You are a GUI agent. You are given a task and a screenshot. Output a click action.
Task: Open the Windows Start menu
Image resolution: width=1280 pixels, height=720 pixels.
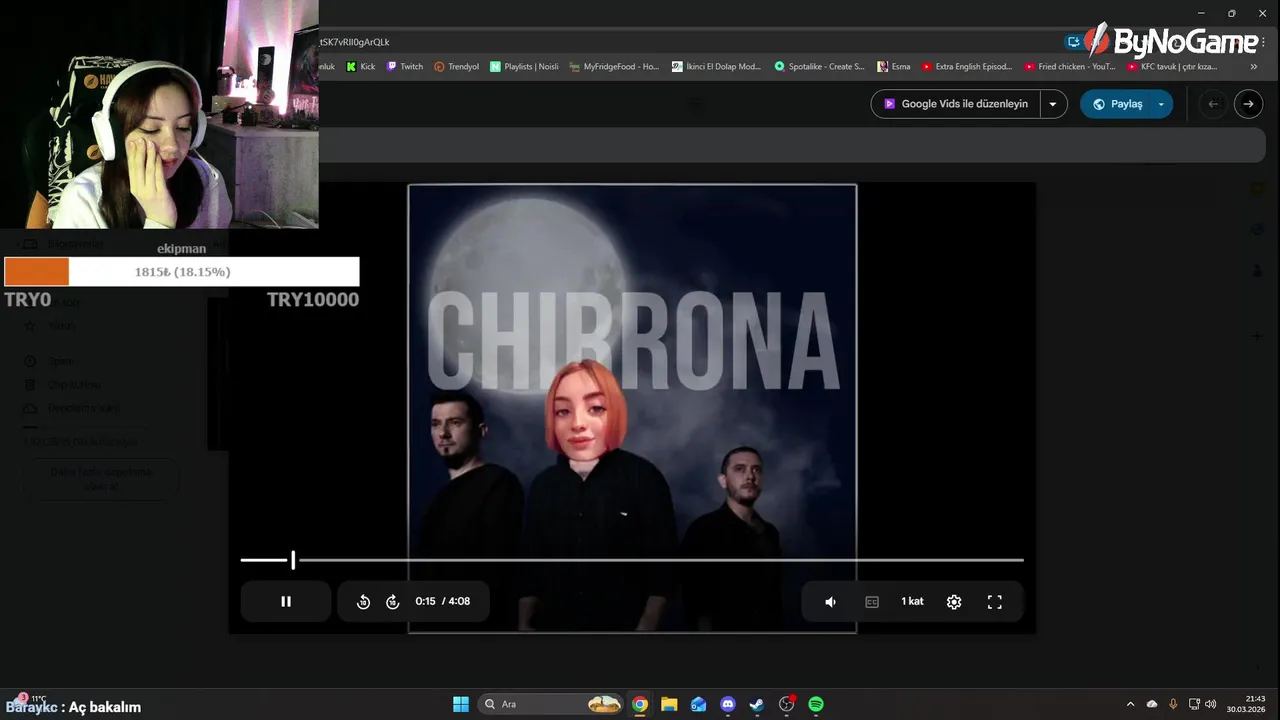(x=461, y=704)
